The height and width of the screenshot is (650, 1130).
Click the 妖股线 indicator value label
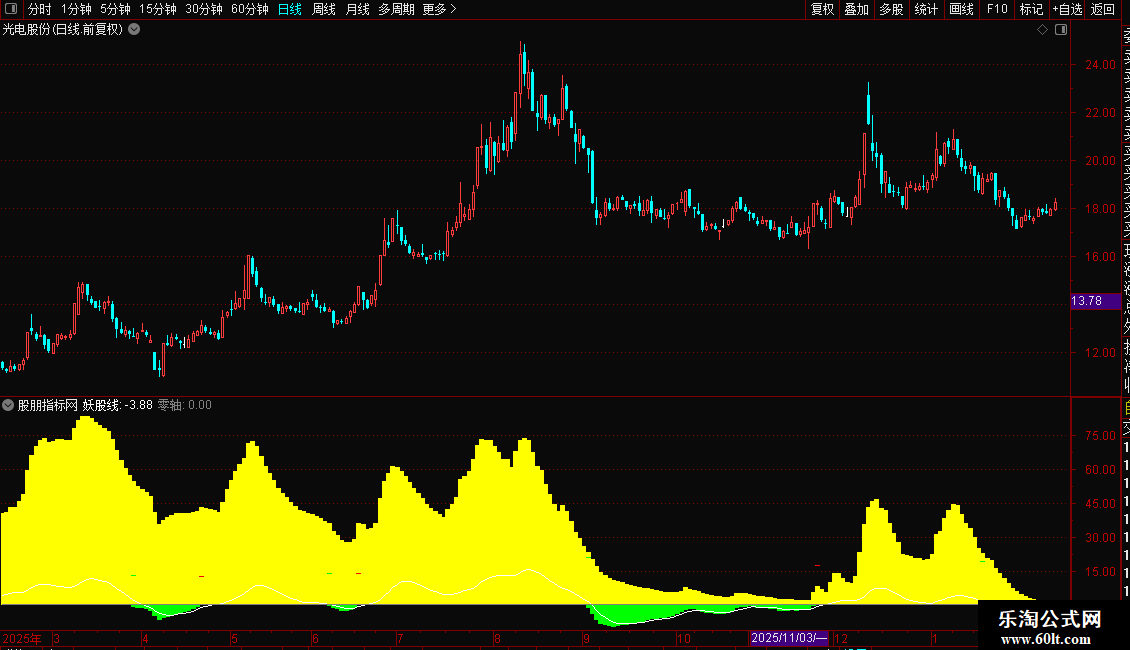[117, 405]
